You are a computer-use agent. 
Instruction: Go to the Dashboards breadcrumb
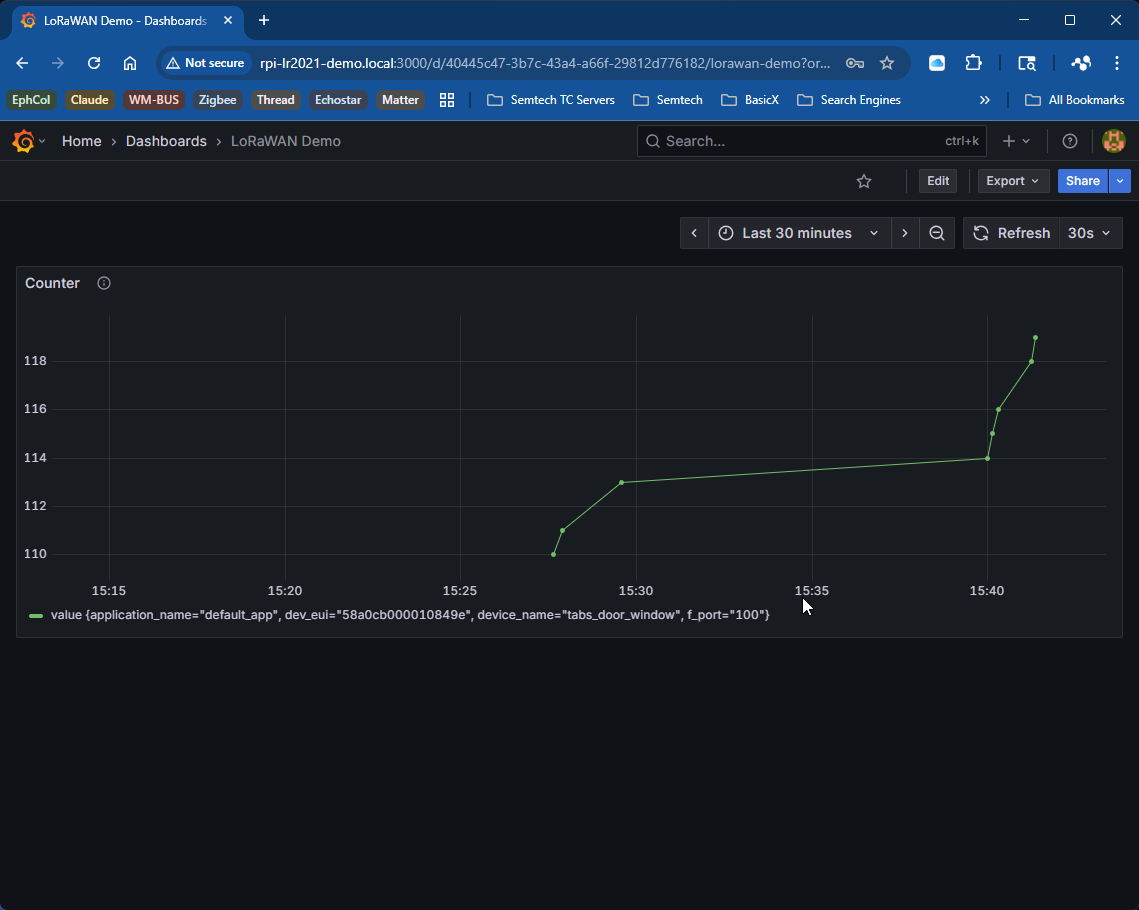click(x=166, y=141)
